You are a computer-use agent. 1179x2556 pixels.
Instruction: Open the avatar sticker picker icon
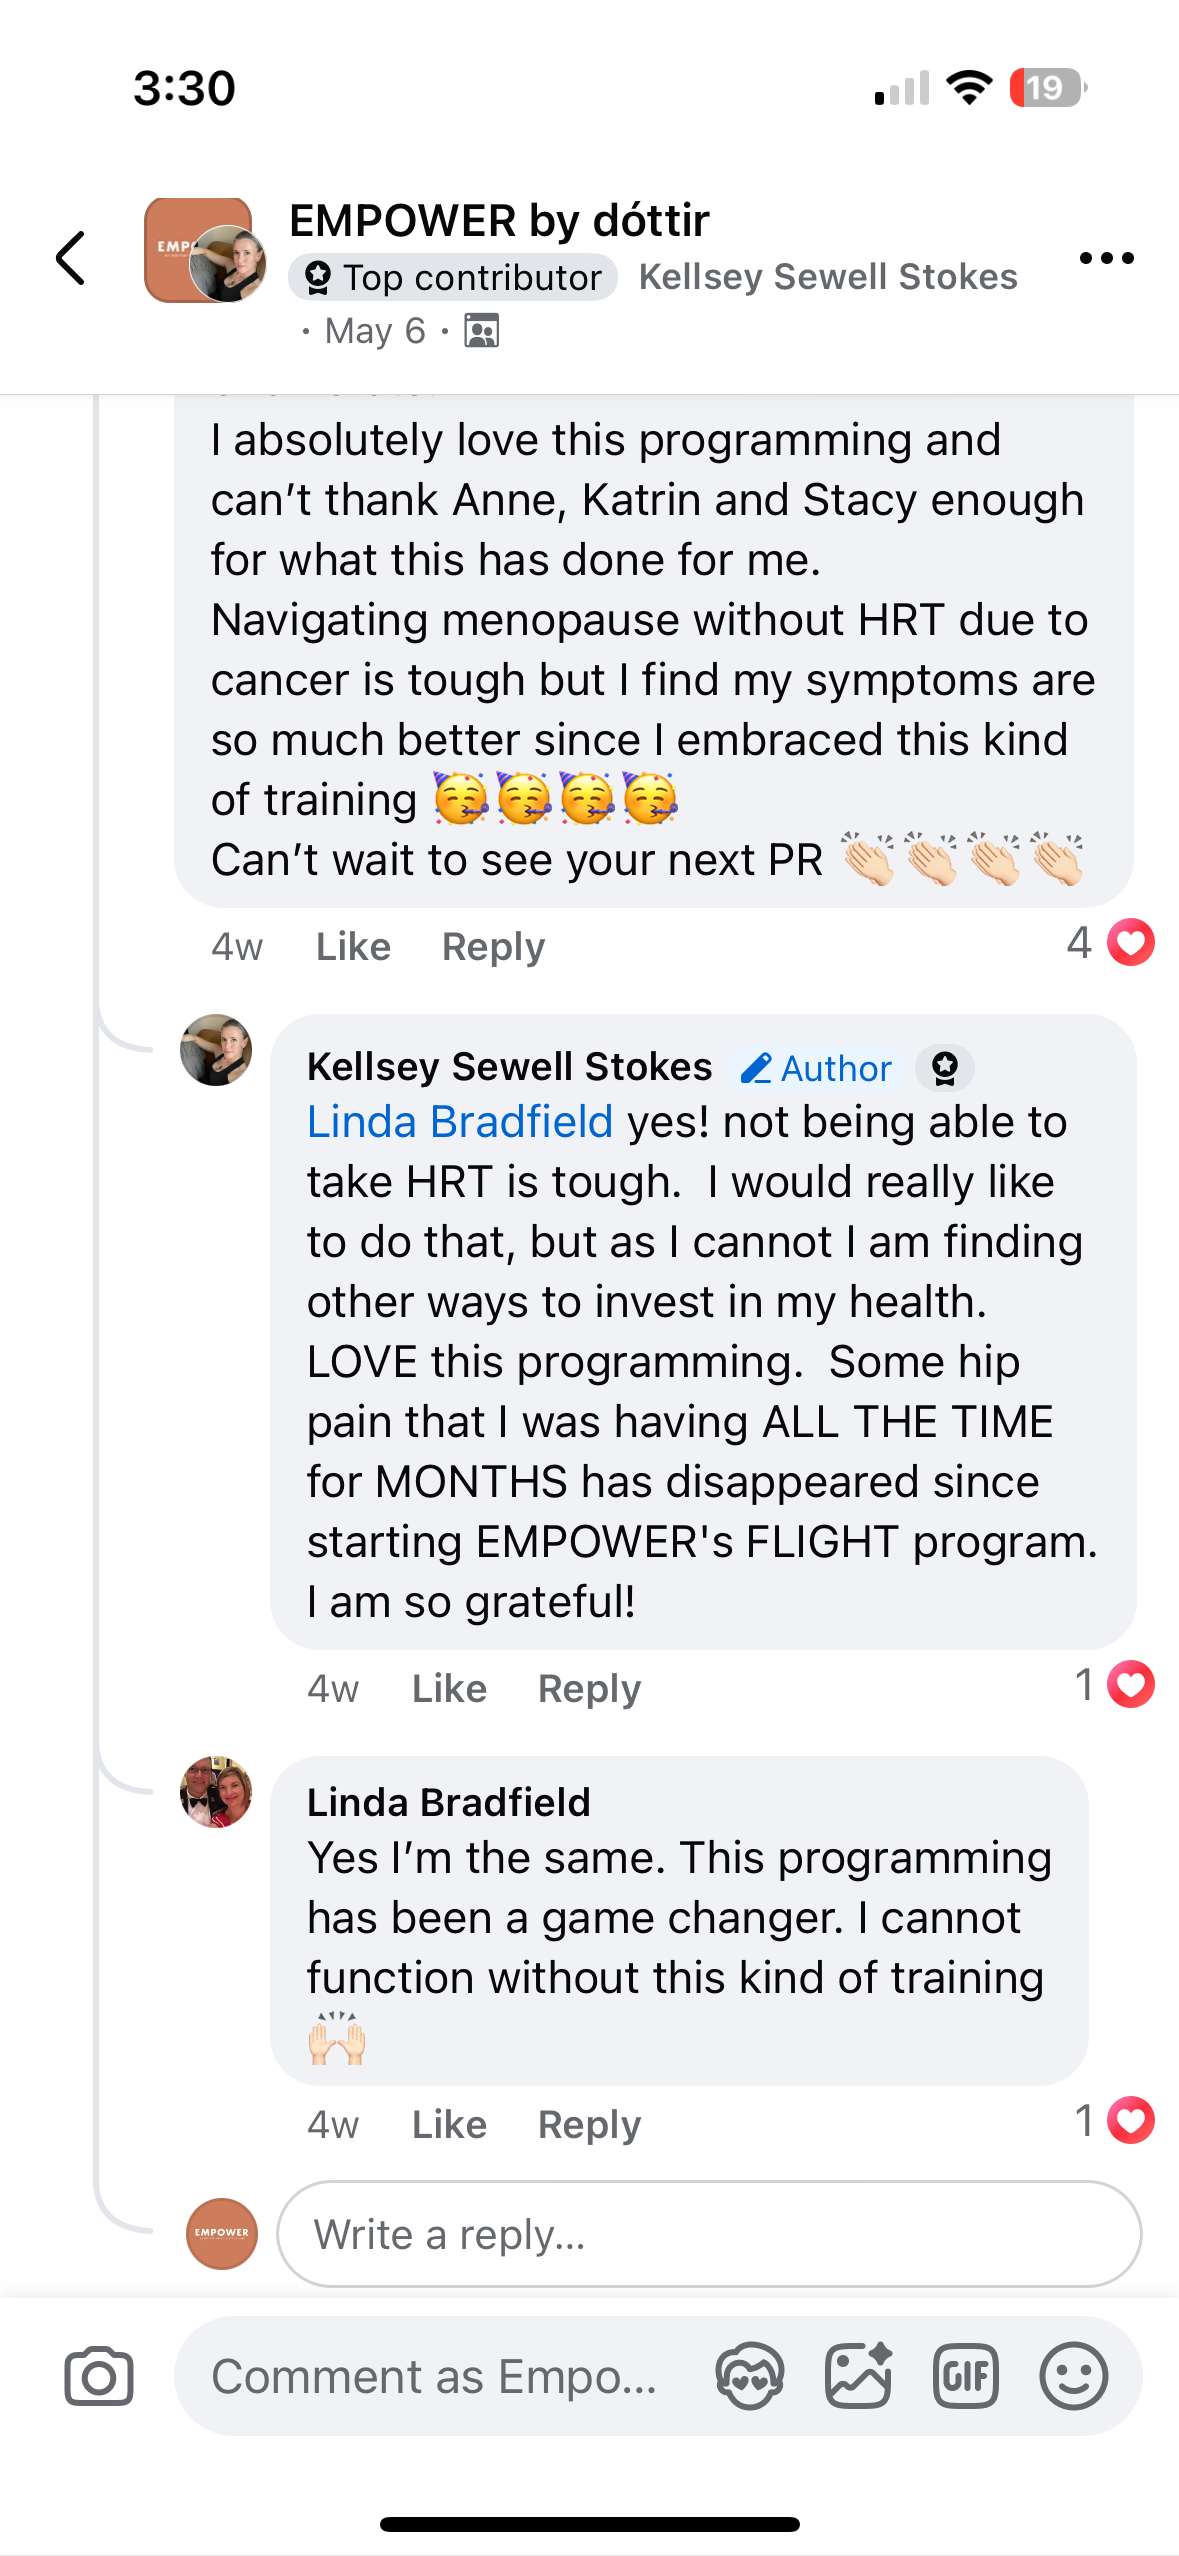pos(750,2376)
